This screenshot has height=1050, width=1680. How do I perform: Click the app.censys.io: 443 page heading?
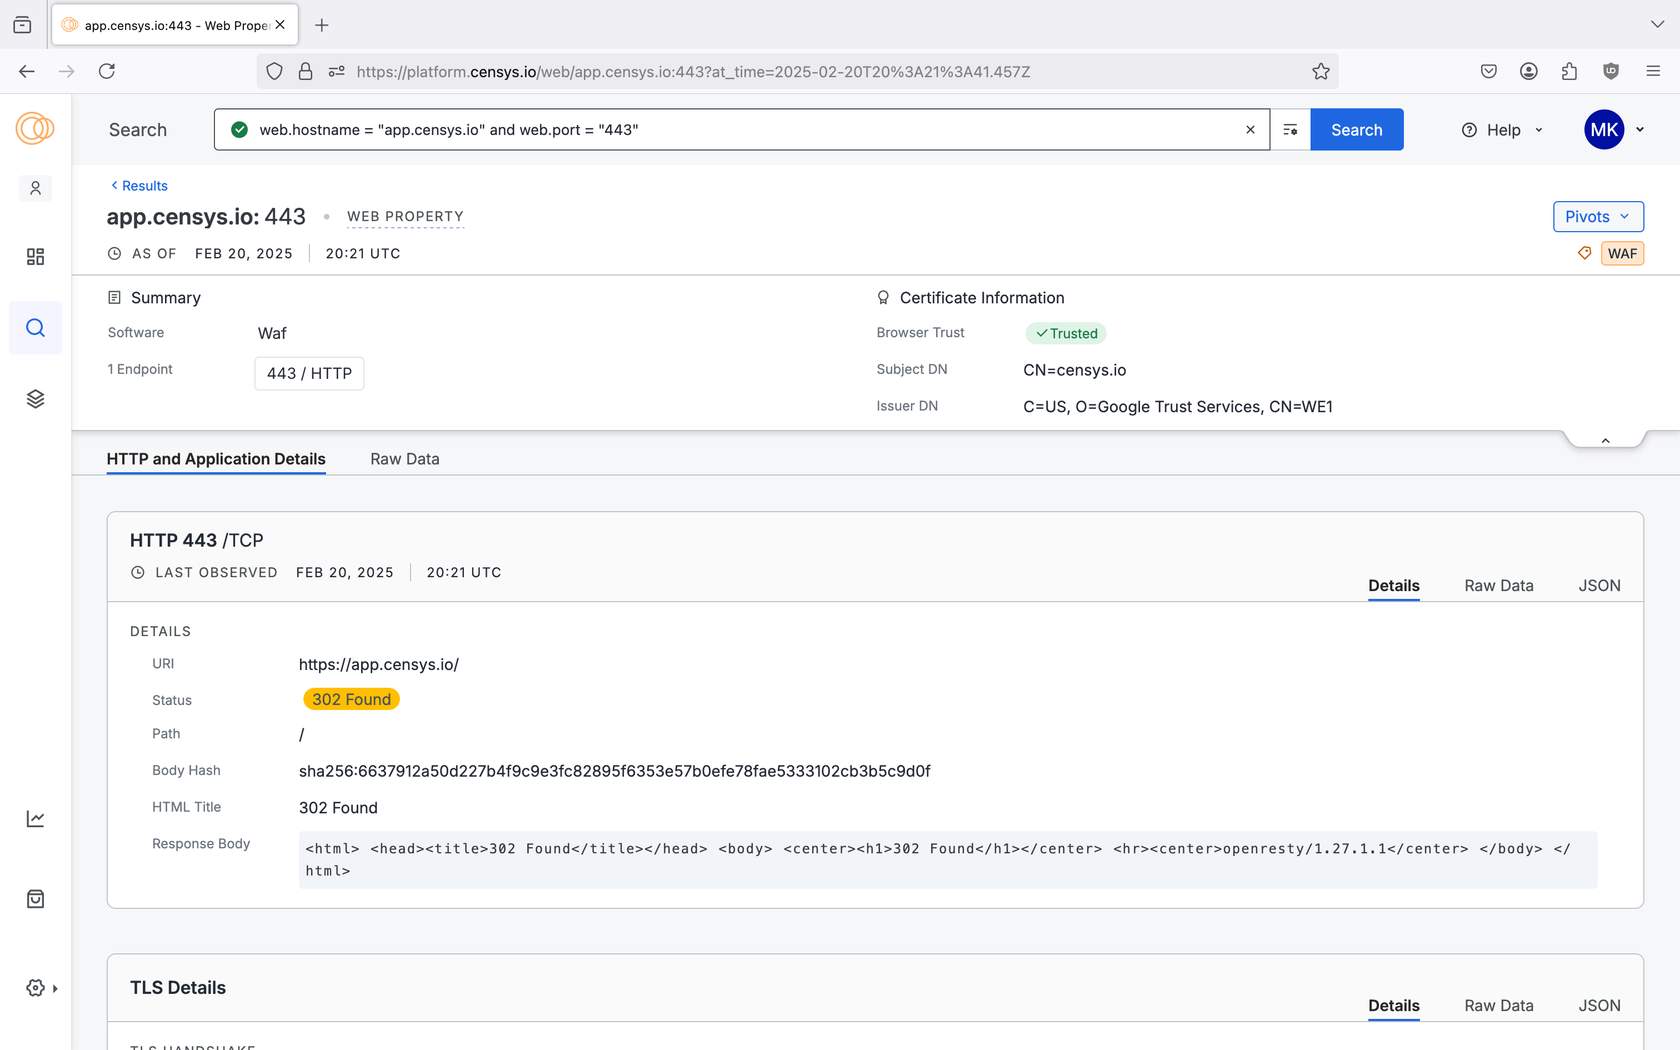pyautogui.click(x=206, y=217)
